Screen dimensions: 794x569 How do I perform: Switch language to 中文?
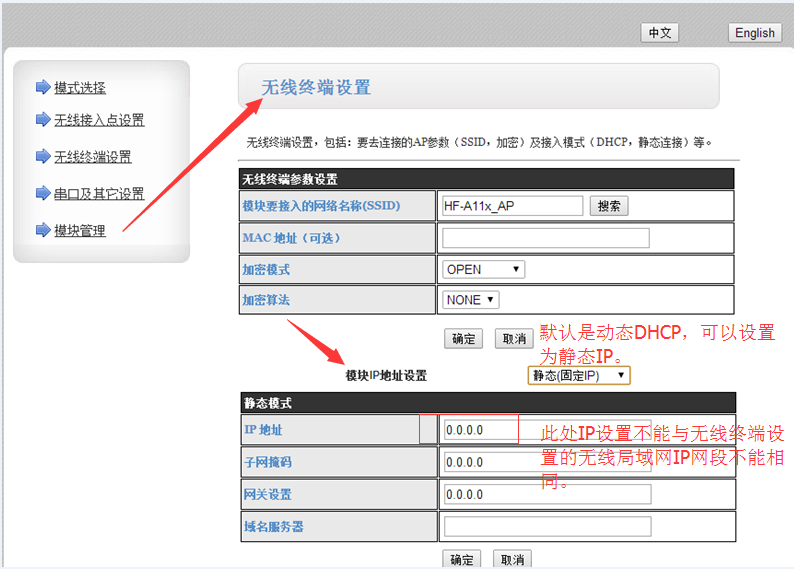(x=660, y=33)
